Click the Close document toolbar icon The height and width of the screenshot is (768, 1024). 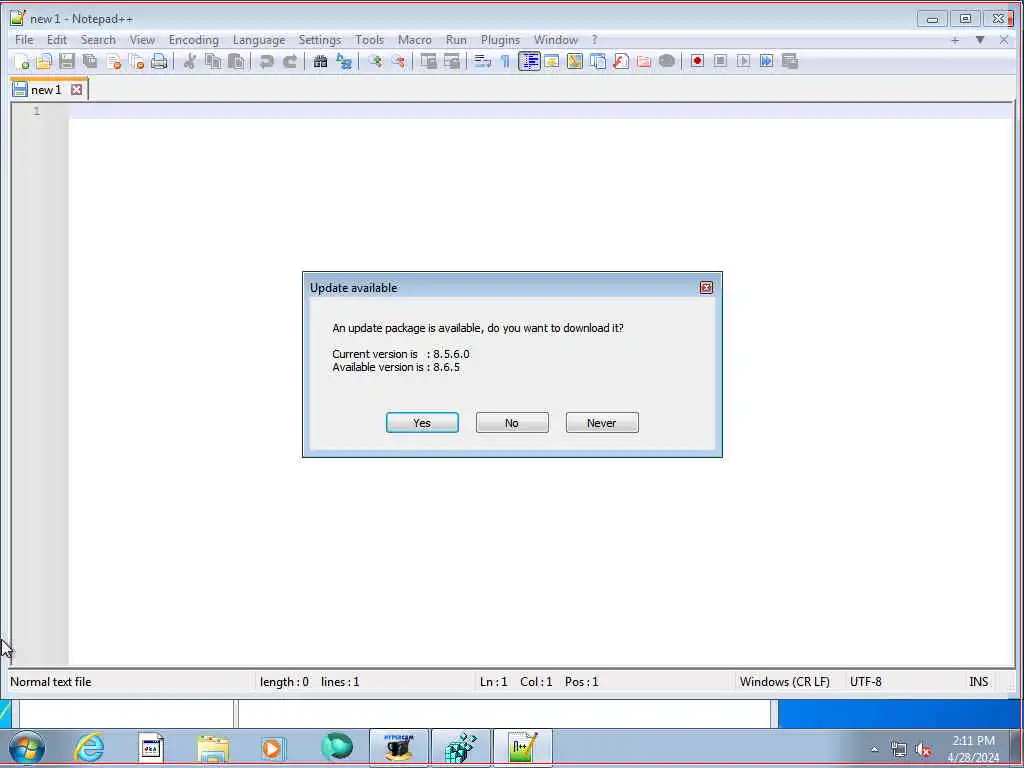tap(114, 61)
